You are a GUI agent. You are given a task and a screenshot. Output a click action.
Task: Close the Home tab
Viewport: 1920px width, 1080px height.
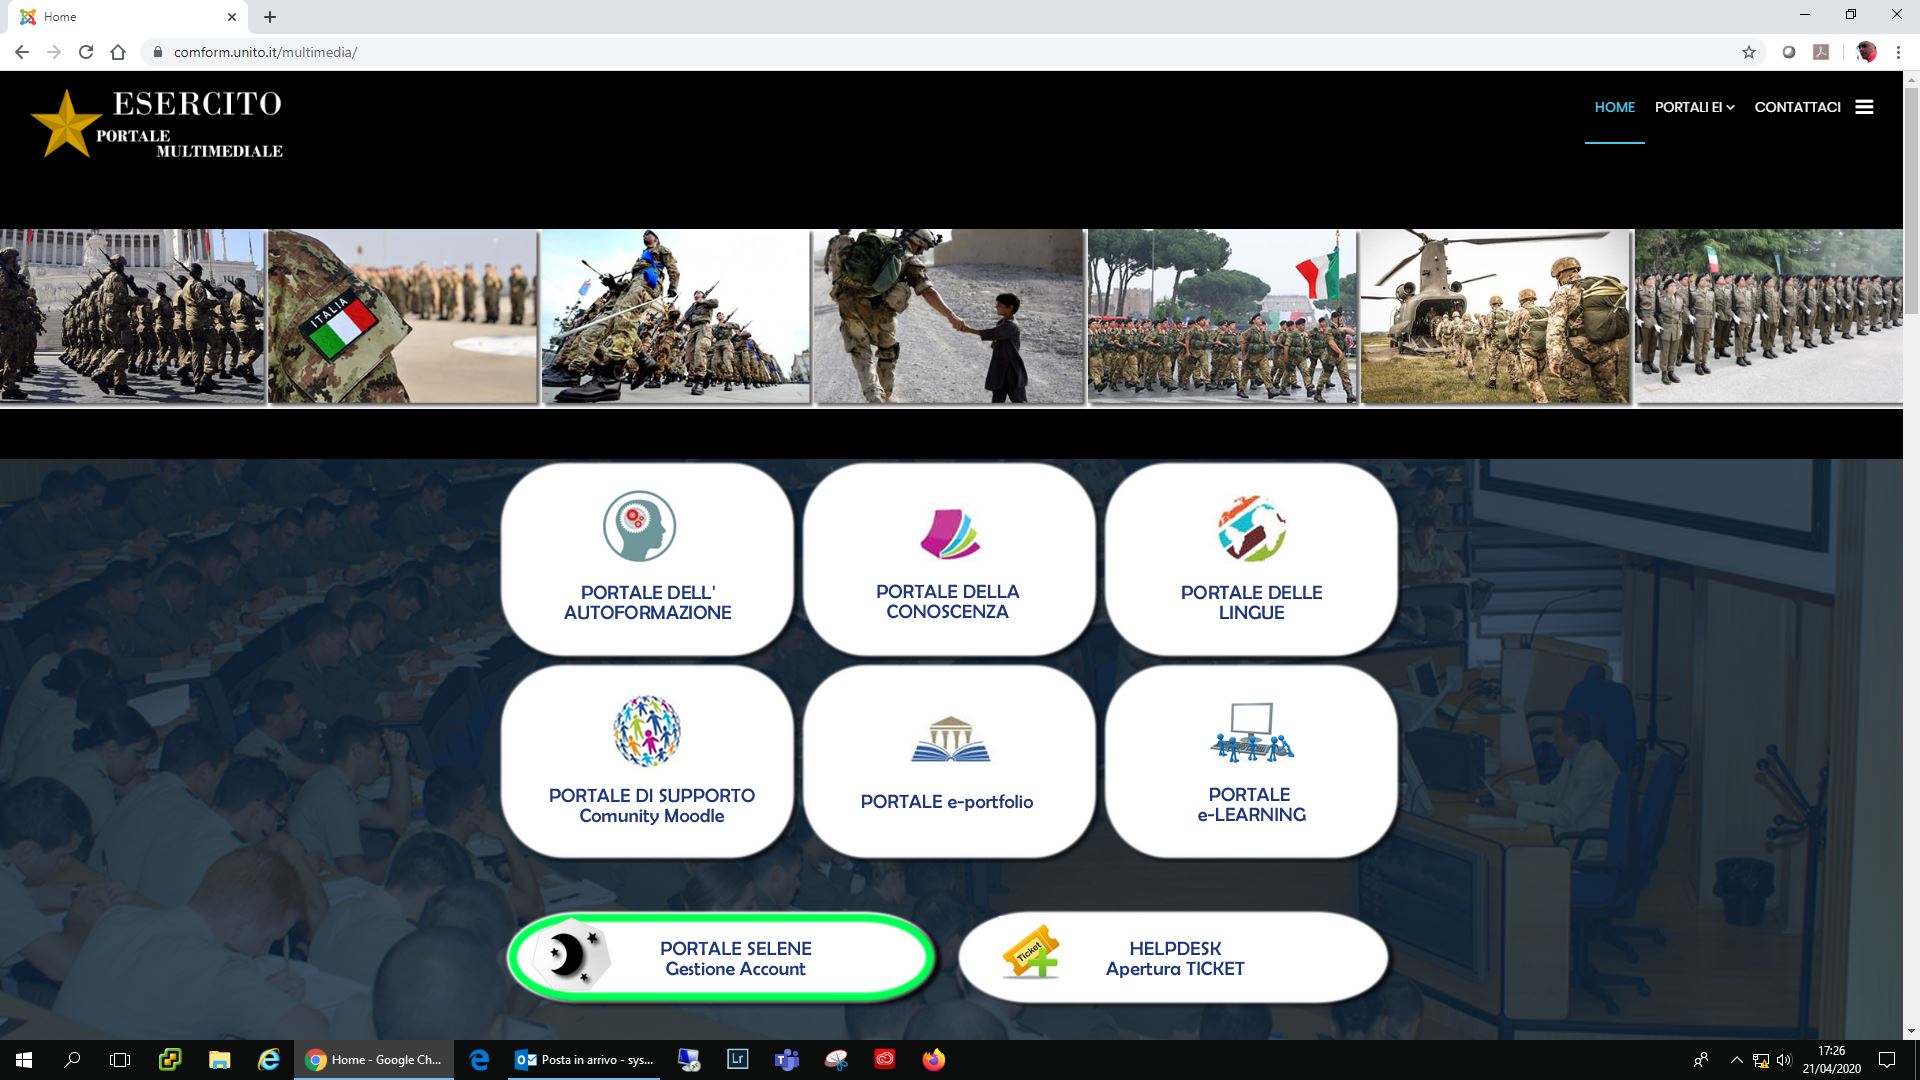tap(232, 17)
